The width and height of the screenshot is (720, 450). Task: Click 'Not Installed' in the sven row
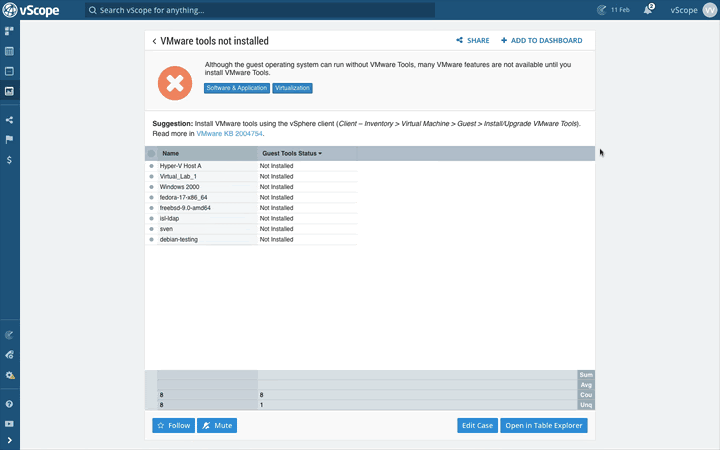(x=276, y=229)
